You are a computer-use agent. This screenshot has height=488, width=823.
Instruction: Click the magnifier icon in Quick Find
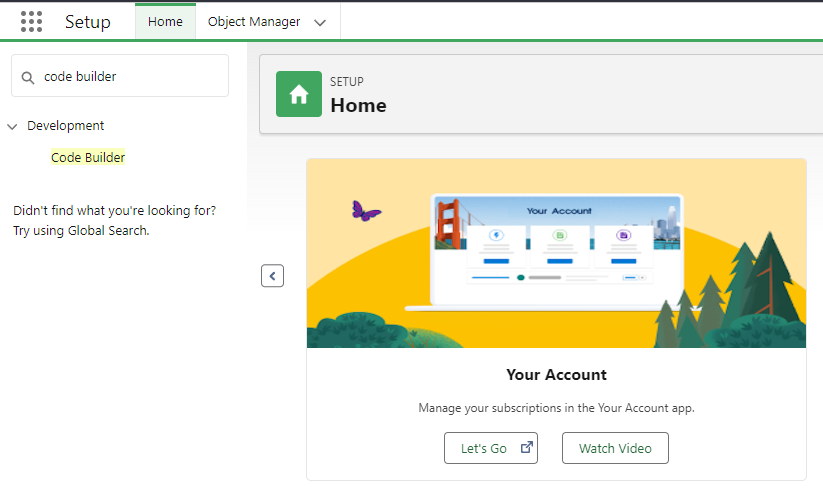click(x=28, y=78)
